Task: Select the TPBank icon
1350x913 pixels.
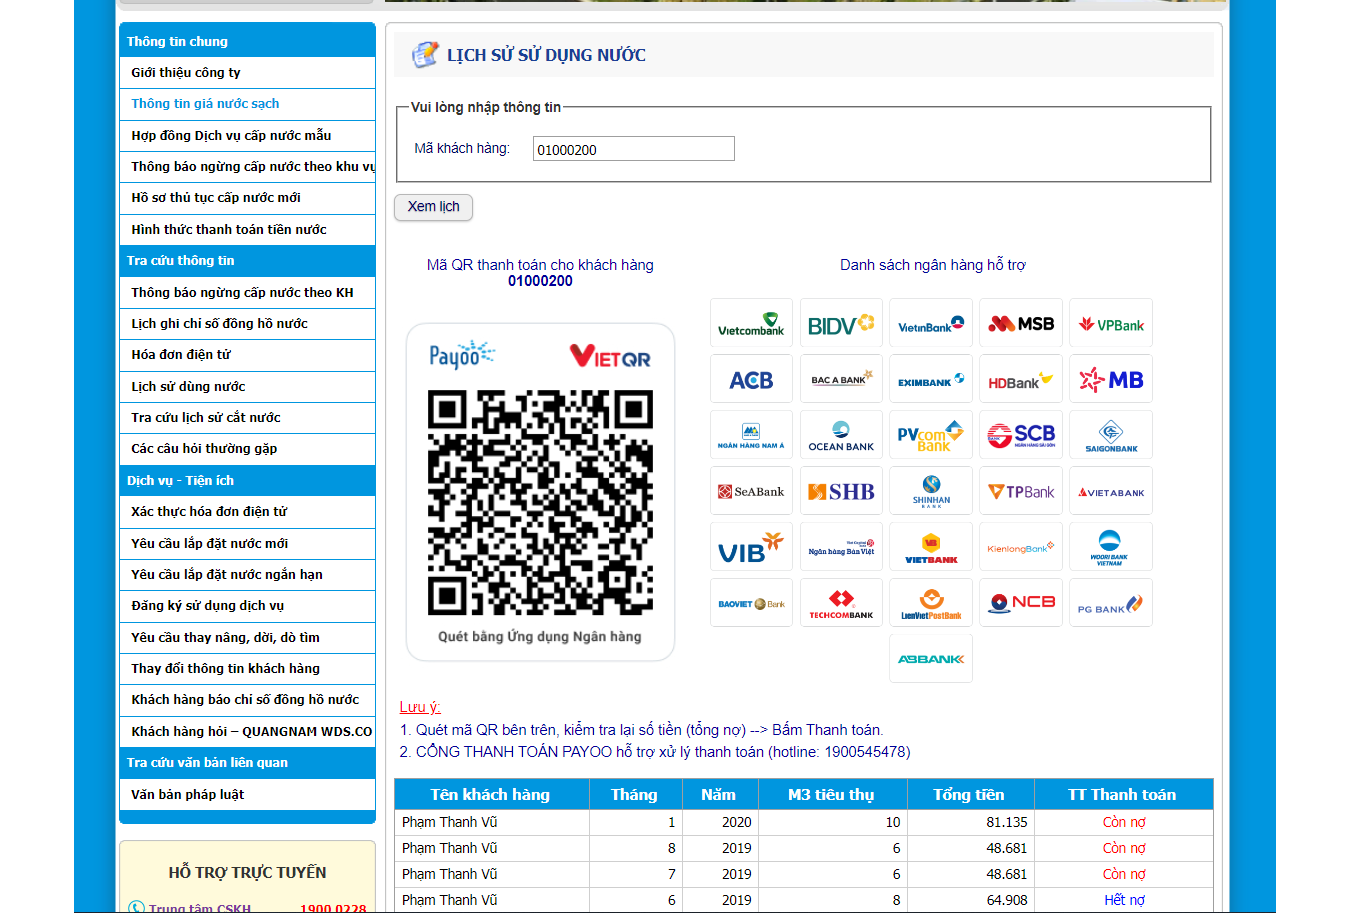Action: tap(1021, 492)
